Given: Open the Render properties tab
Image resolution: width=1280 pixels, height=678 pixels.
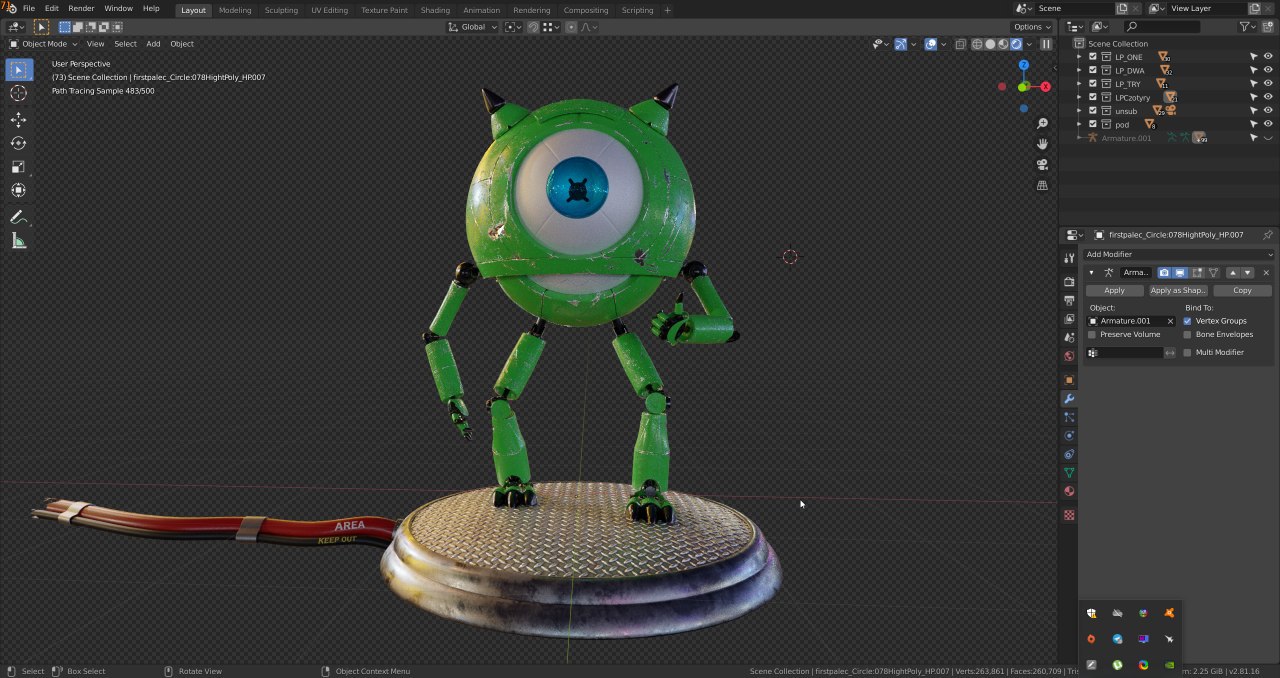Looking at the screenshot, I should [x=1069, y=282].
